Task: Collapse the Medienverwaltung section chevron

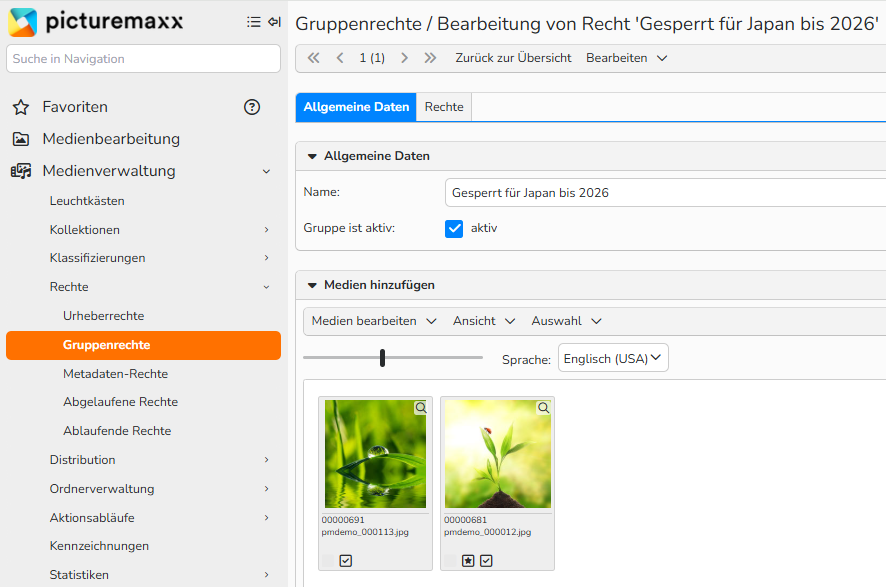Action: (266, 171)
